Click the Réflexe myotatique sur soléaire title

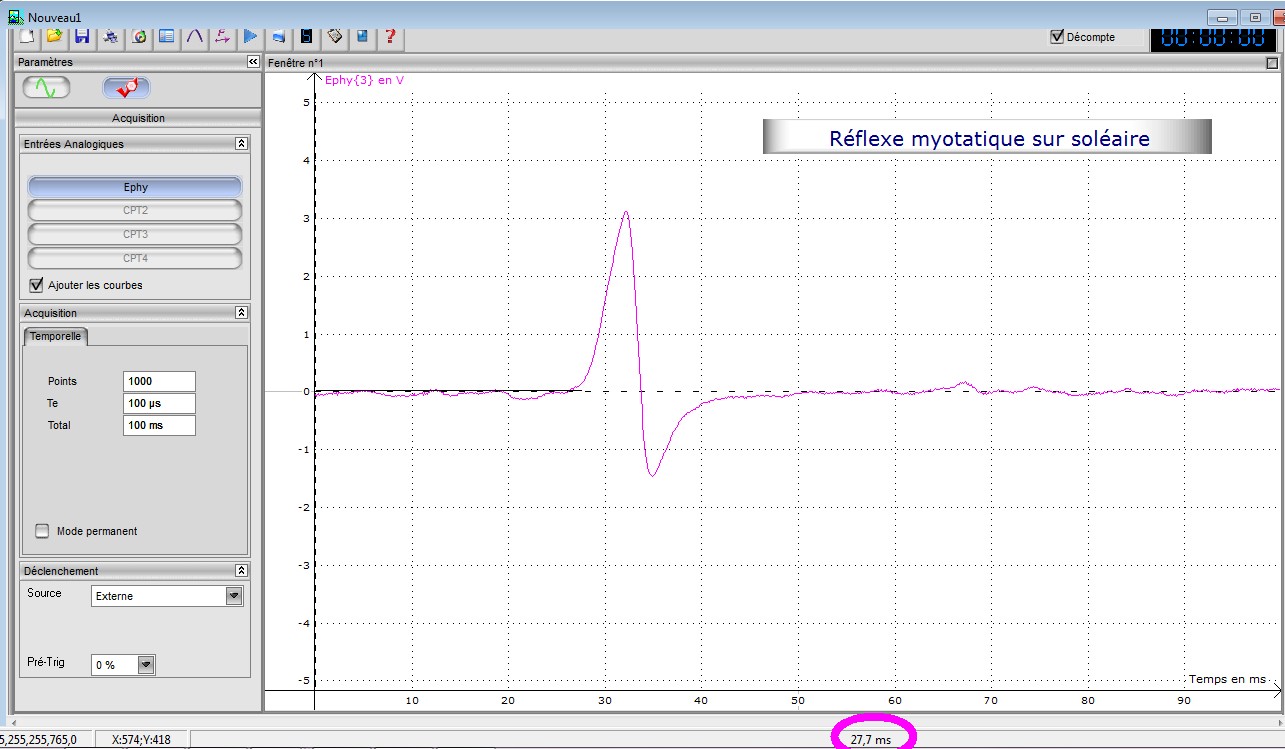point(988,138)
